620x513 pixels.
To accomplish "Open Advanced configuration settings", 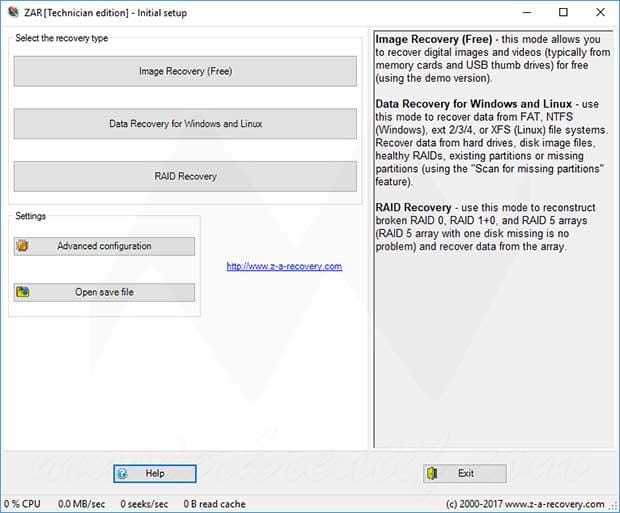I will [x=104, y=246].
